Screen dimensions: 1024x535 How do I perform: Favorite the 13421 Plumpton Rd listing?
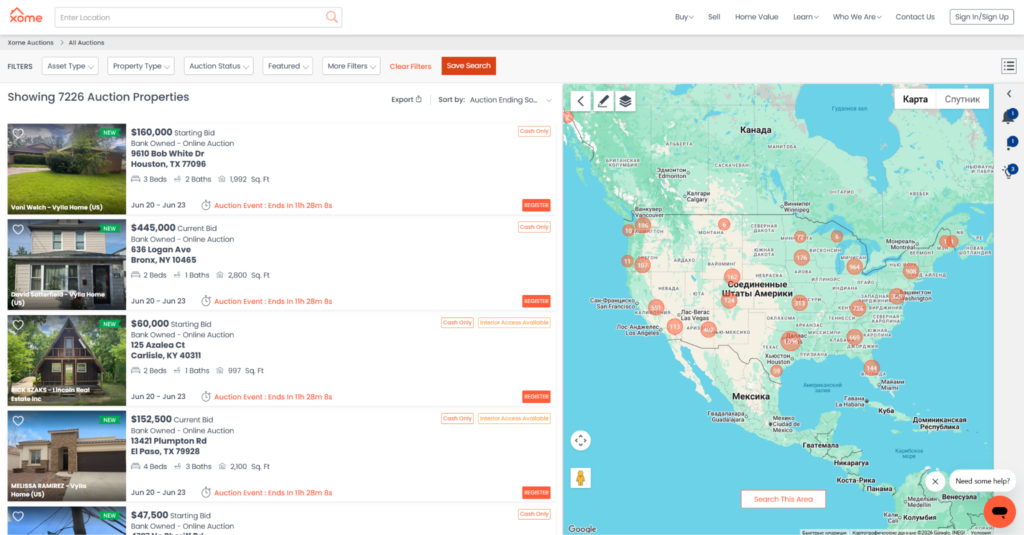tap(18, 421)
